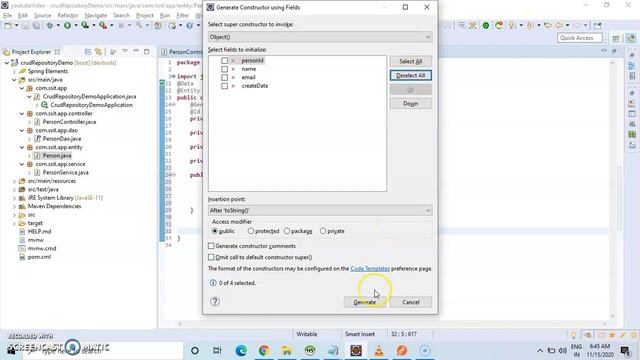Viewport: 640px width, 360px height.
Task: Enable Omit call to default constructor super()
Action: 211,257
